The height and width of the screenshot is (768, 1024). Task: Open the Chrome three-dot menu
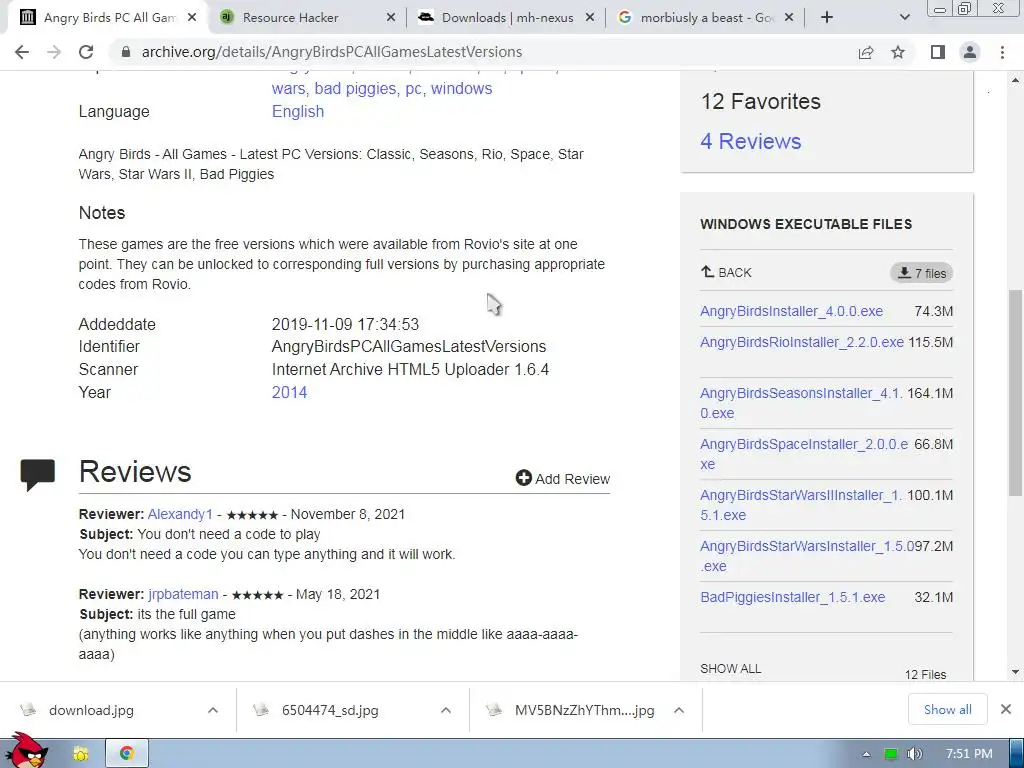[x=1002, y=52]
